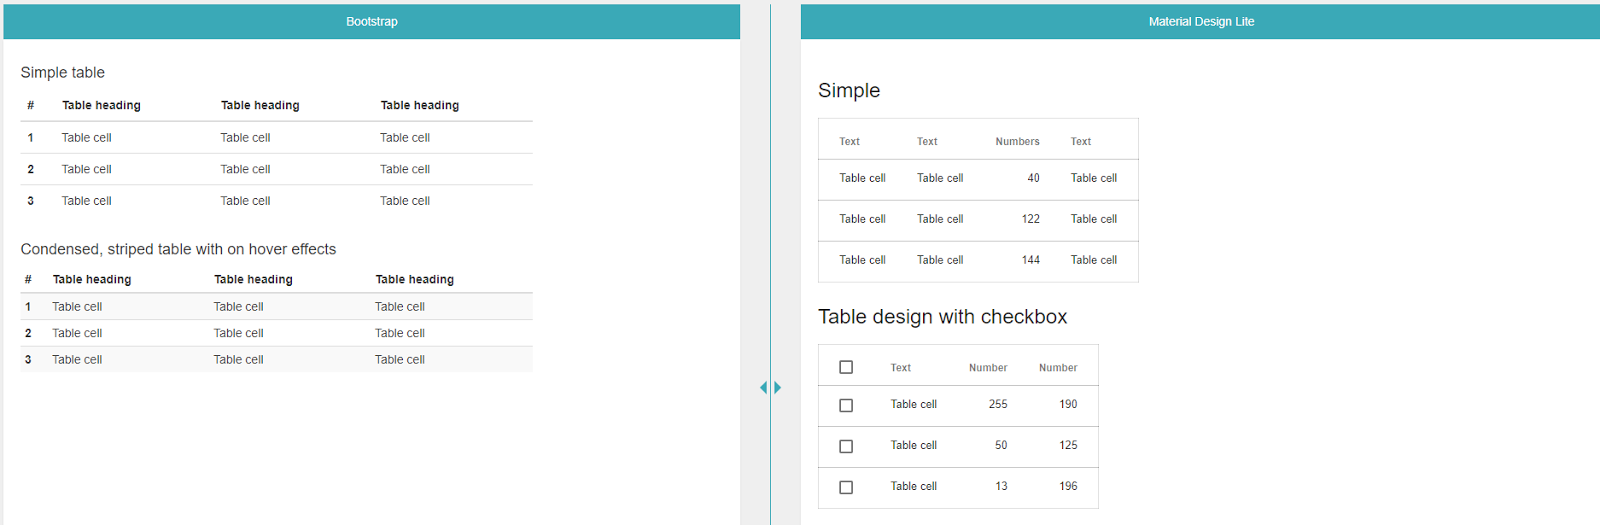Select the cell with value 40
Image resolution: width=1600 pixels, height=525 pixels.
tap(1033, 178)
